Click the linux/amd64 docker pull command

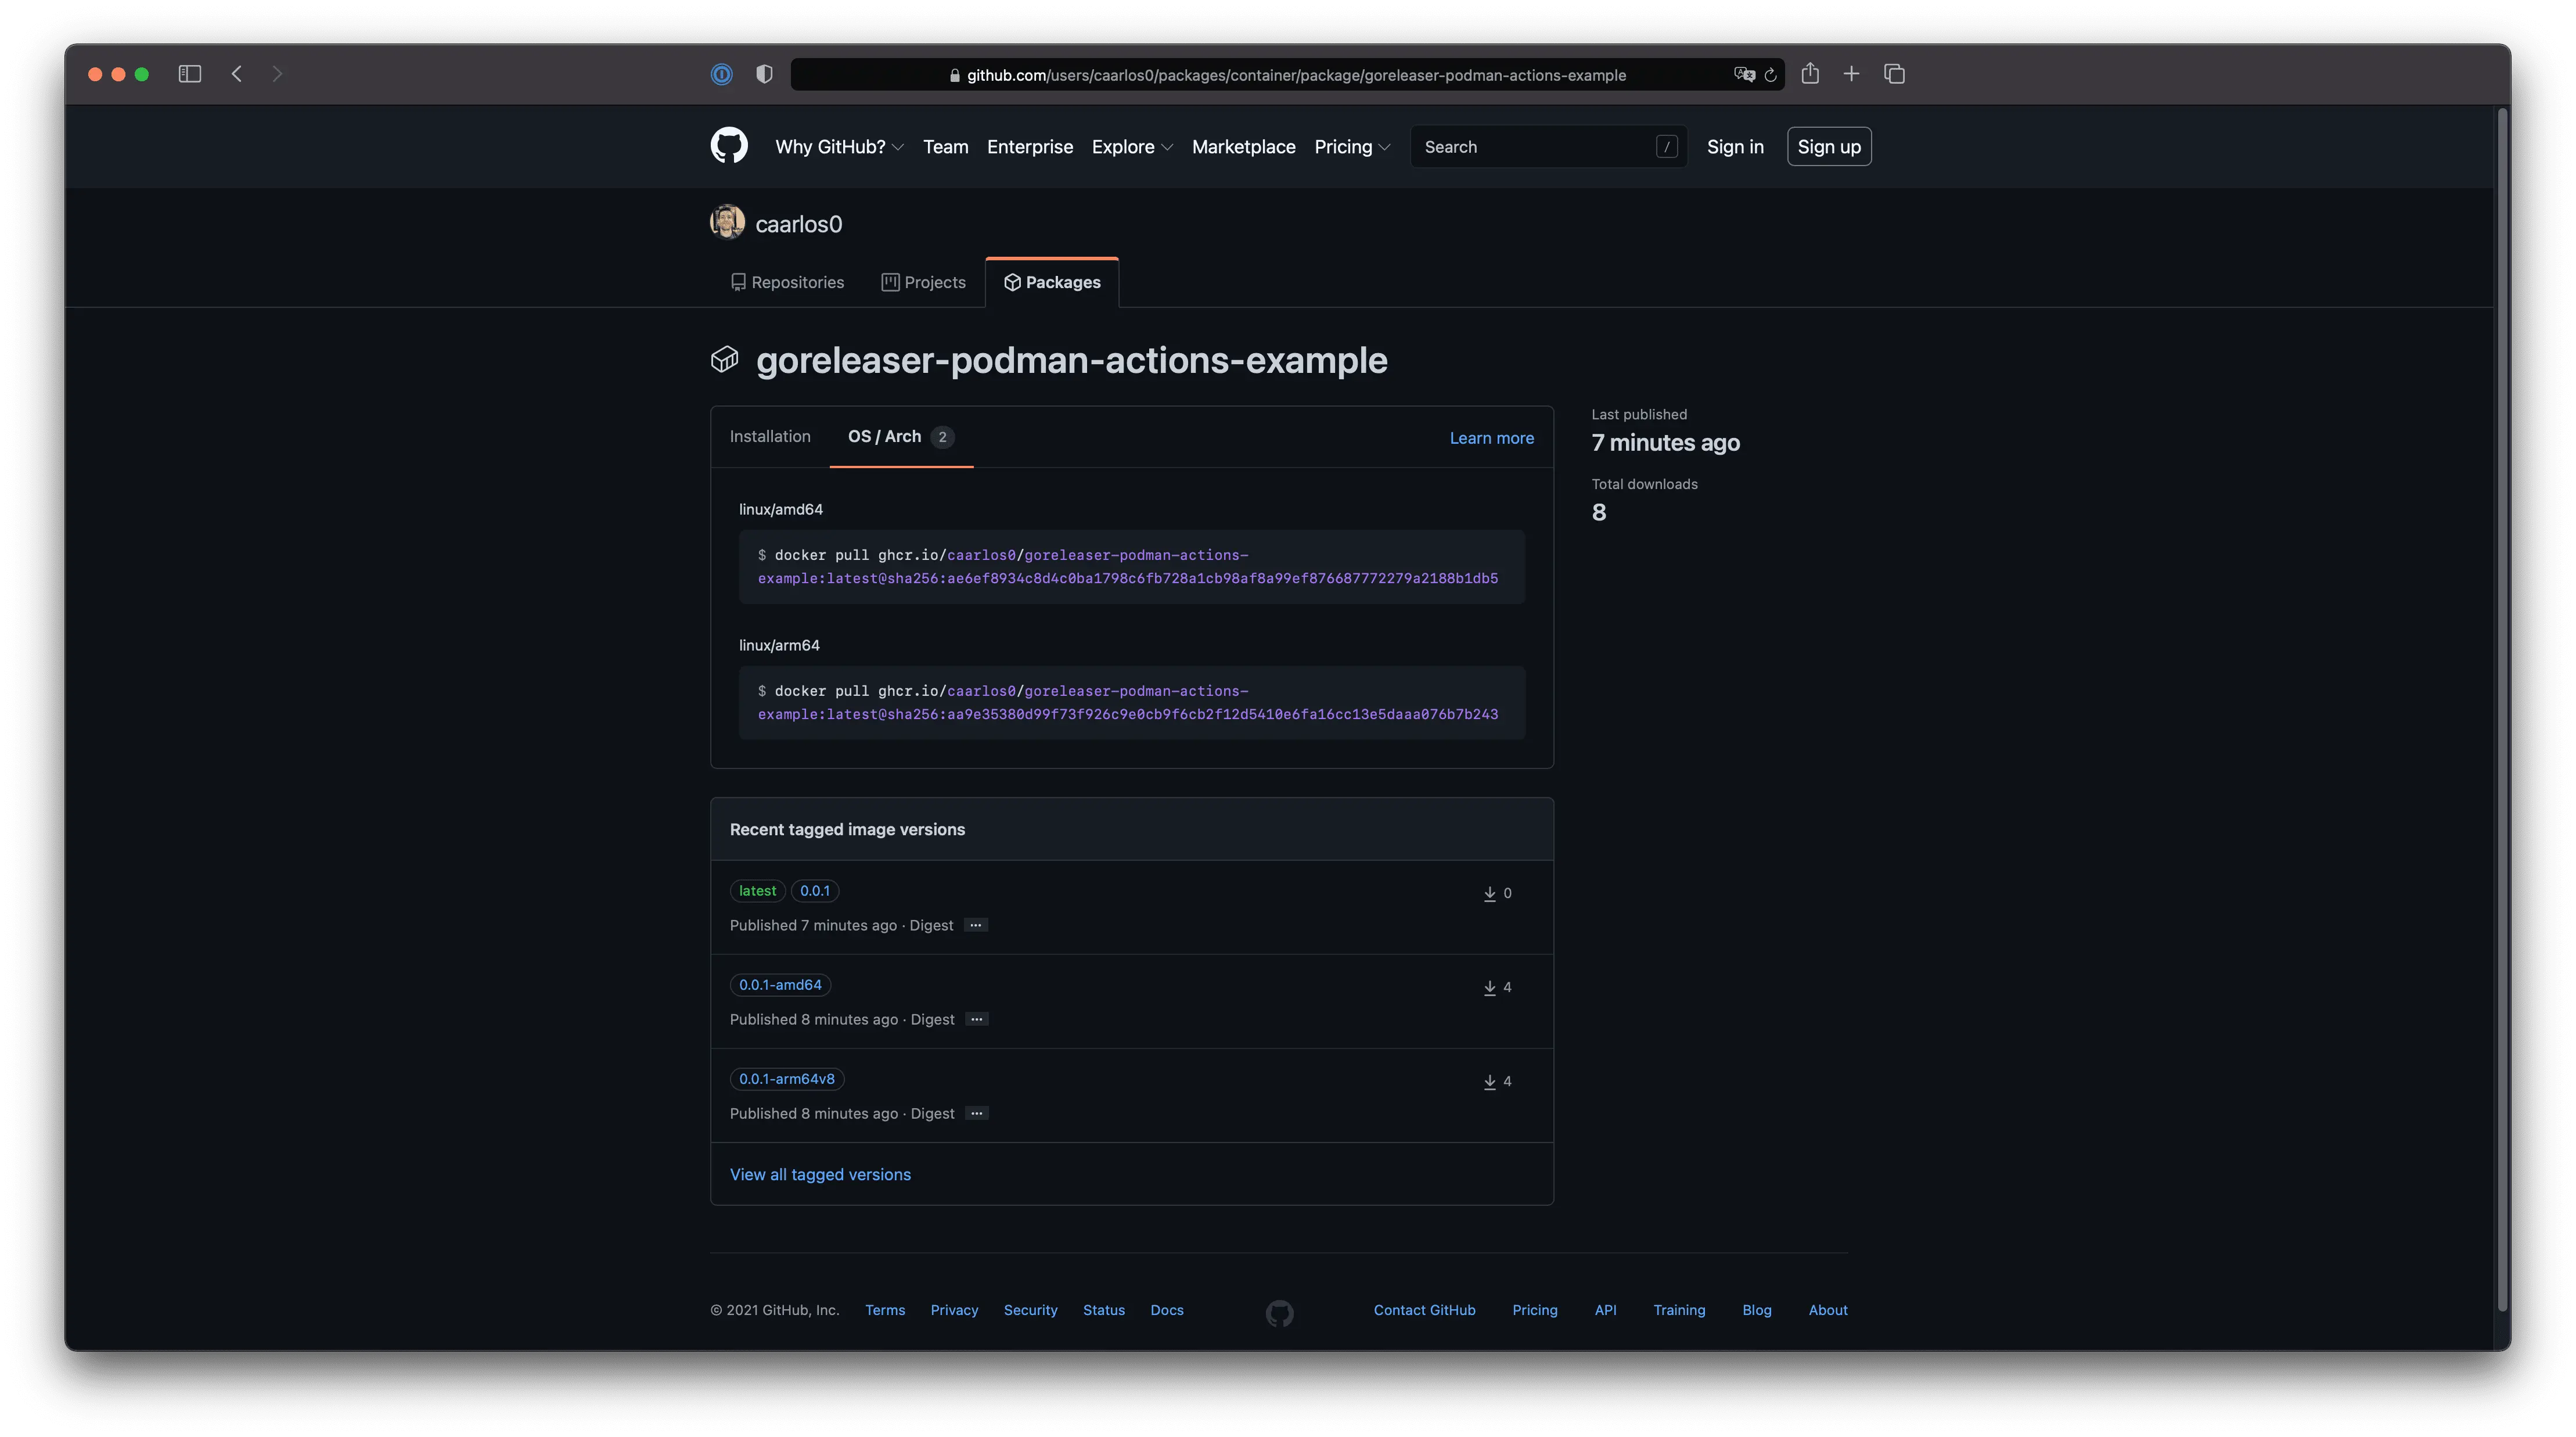click(1131, 566)
